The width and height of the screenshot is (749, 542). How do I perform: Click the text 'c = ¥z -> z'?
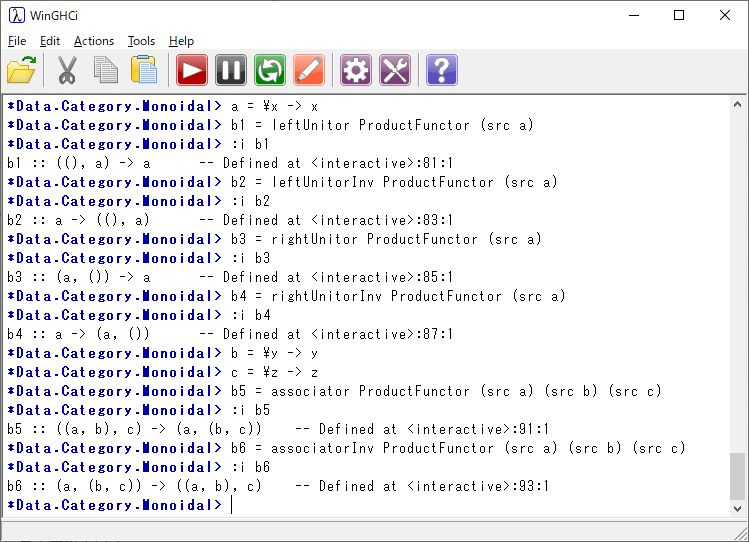275,372
